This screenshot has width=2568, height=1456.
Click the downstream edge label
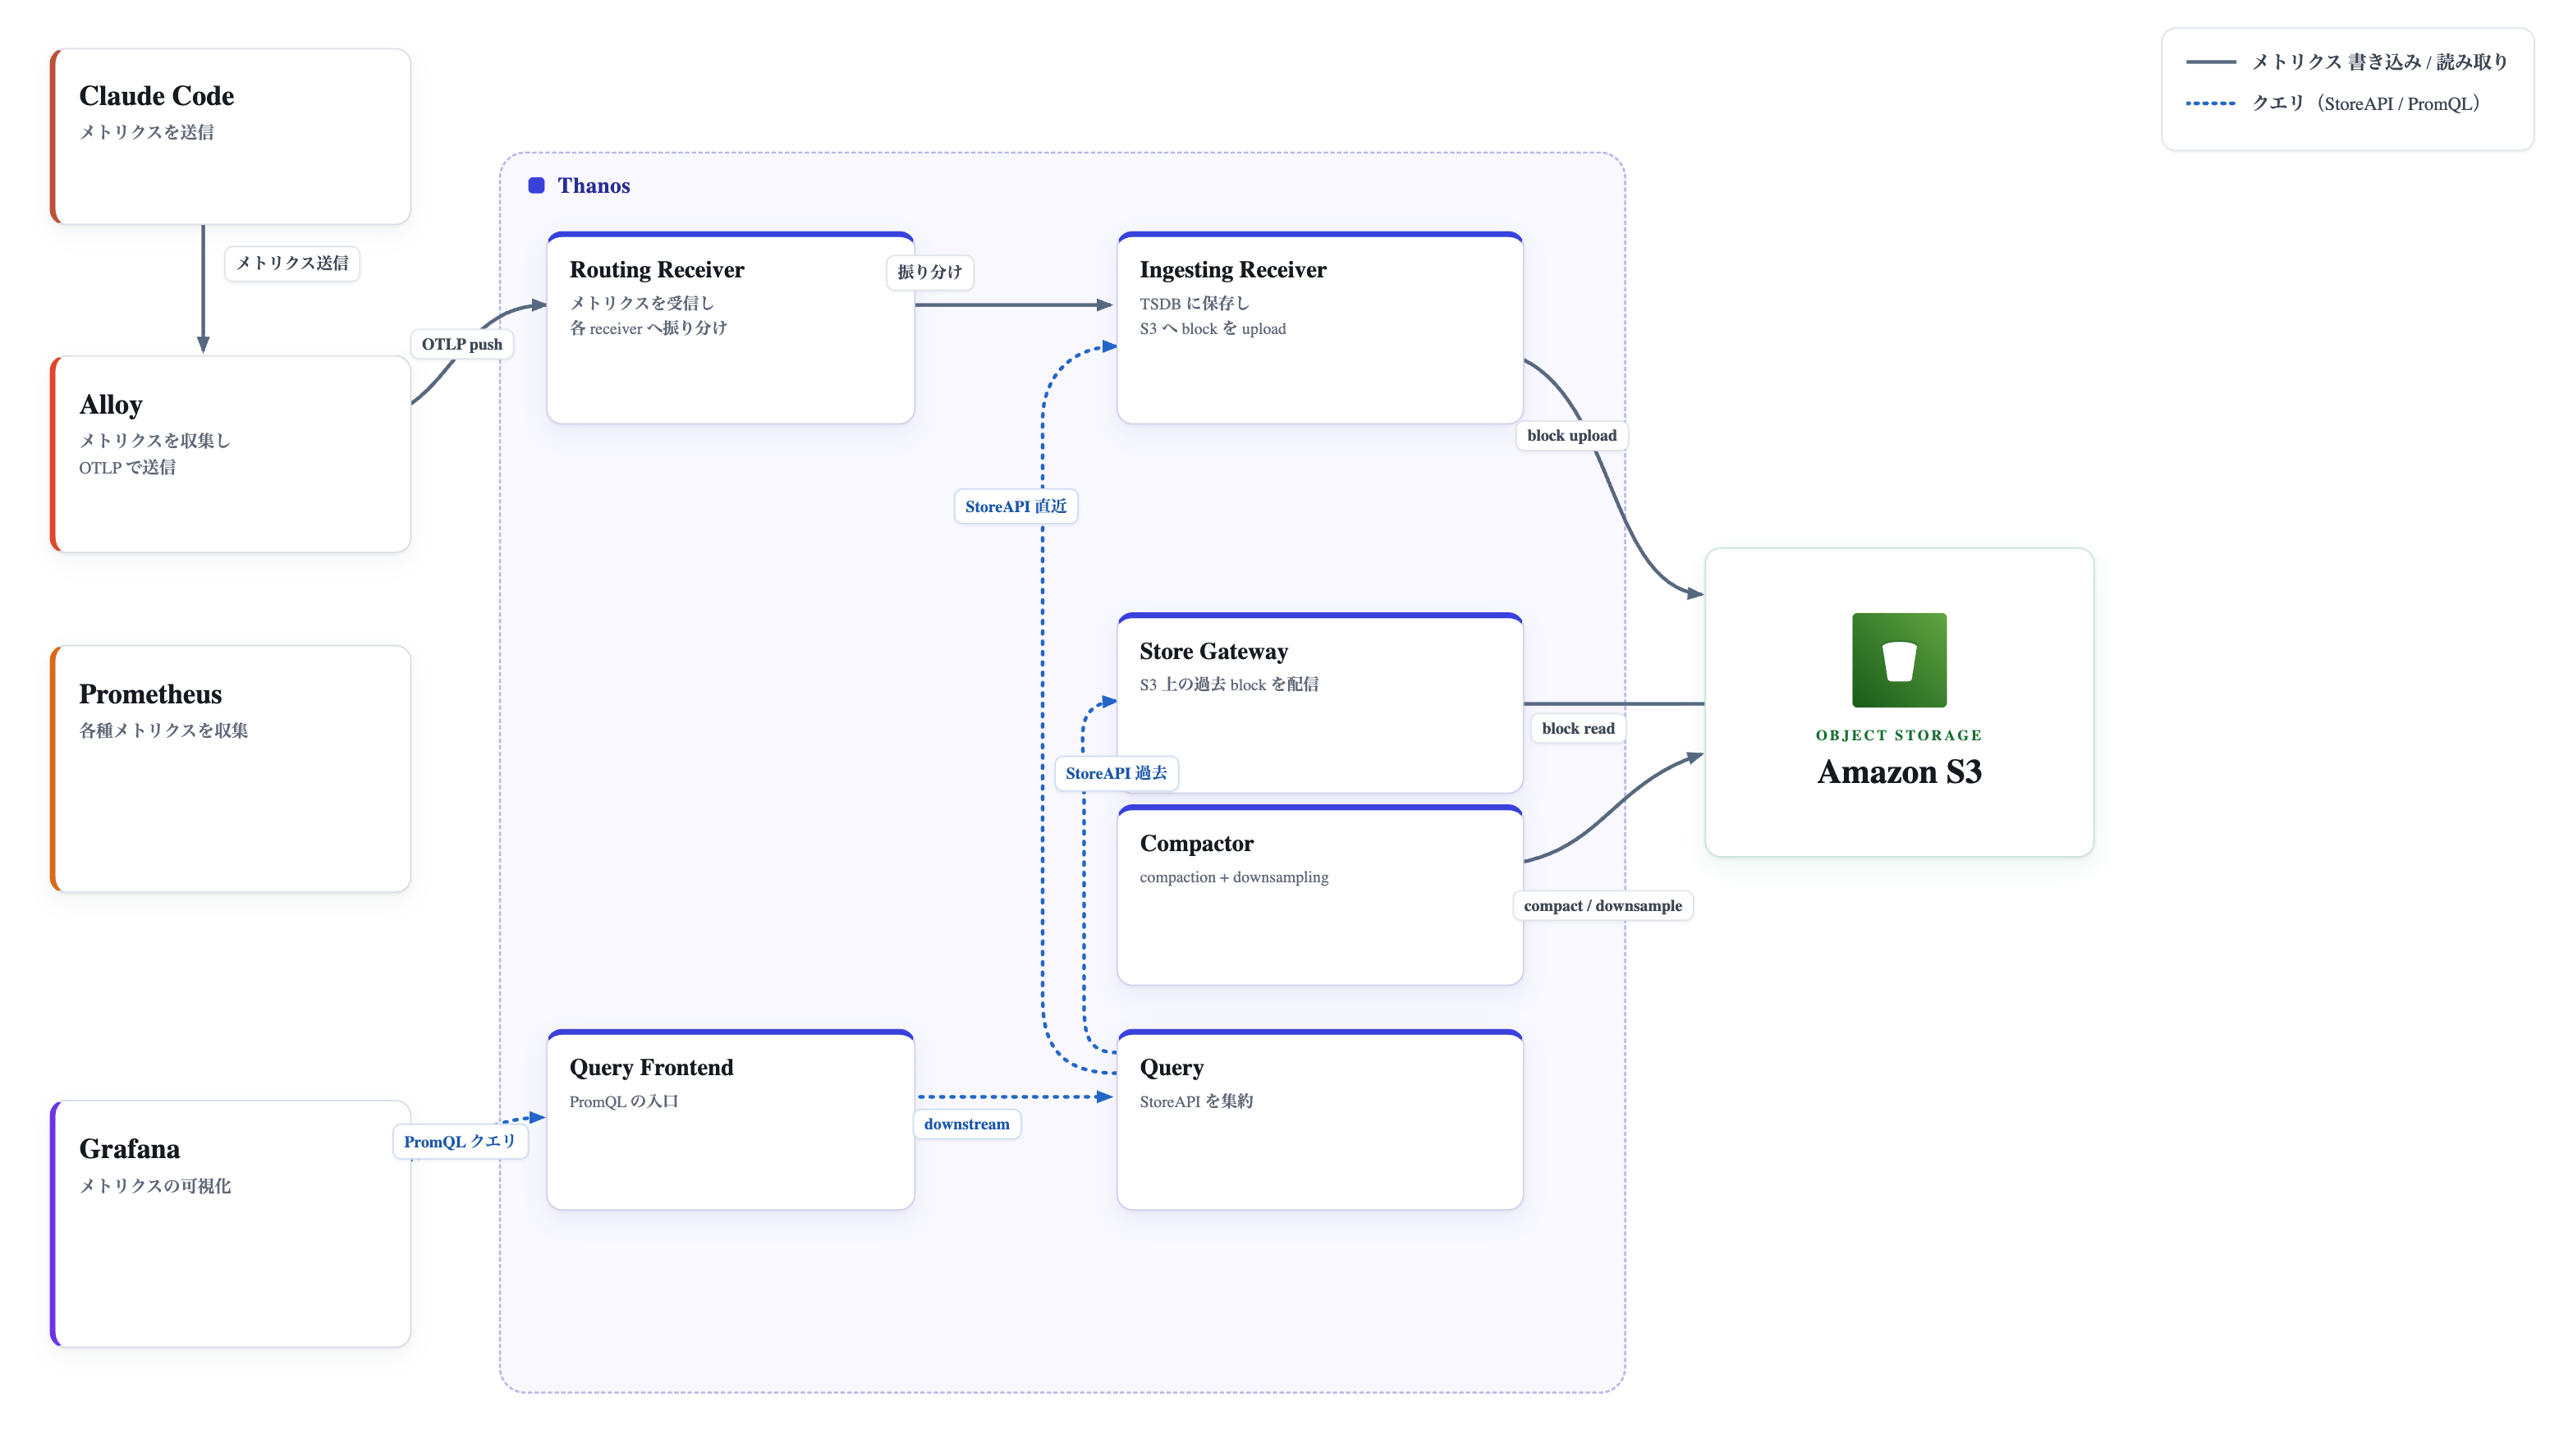click(966, 1124)
